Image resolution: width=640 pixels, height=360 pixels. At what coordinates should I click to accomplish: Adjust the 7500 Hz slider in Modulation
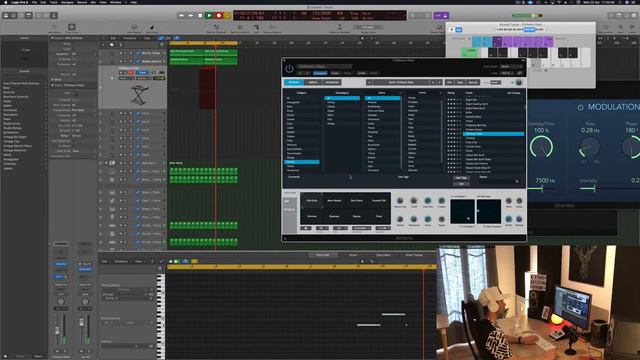(542, 188)
